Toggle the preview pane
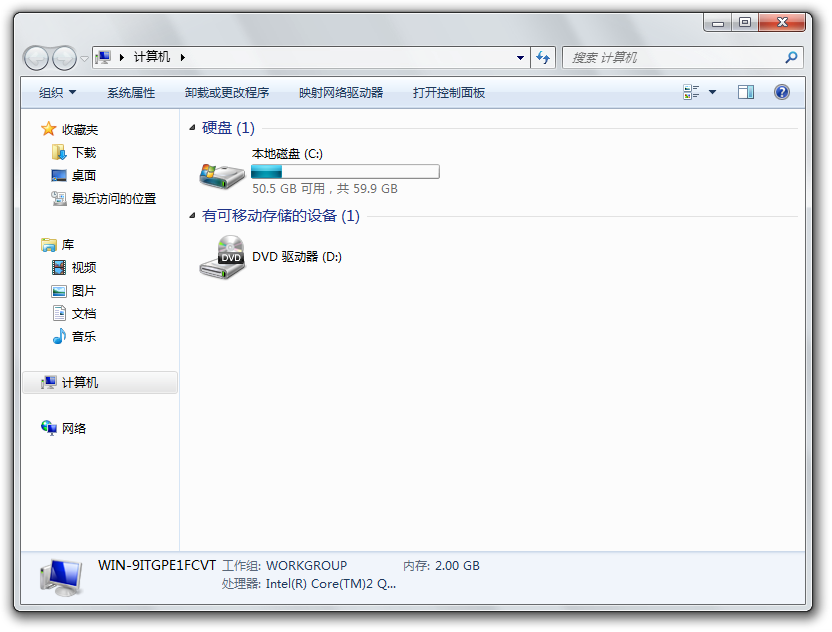This screenshot has width=832, height=632. (746, 92)
